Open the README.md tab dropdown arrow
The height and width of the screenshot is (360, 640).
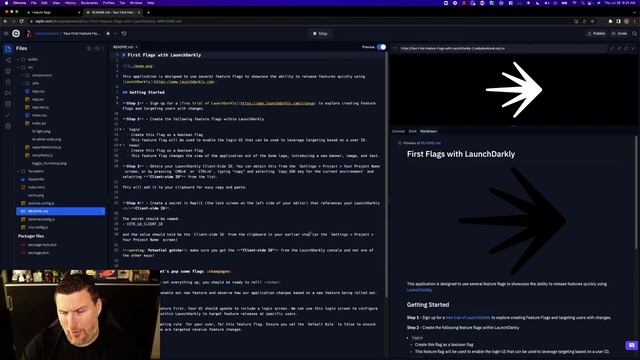click(x=136, y=47)
